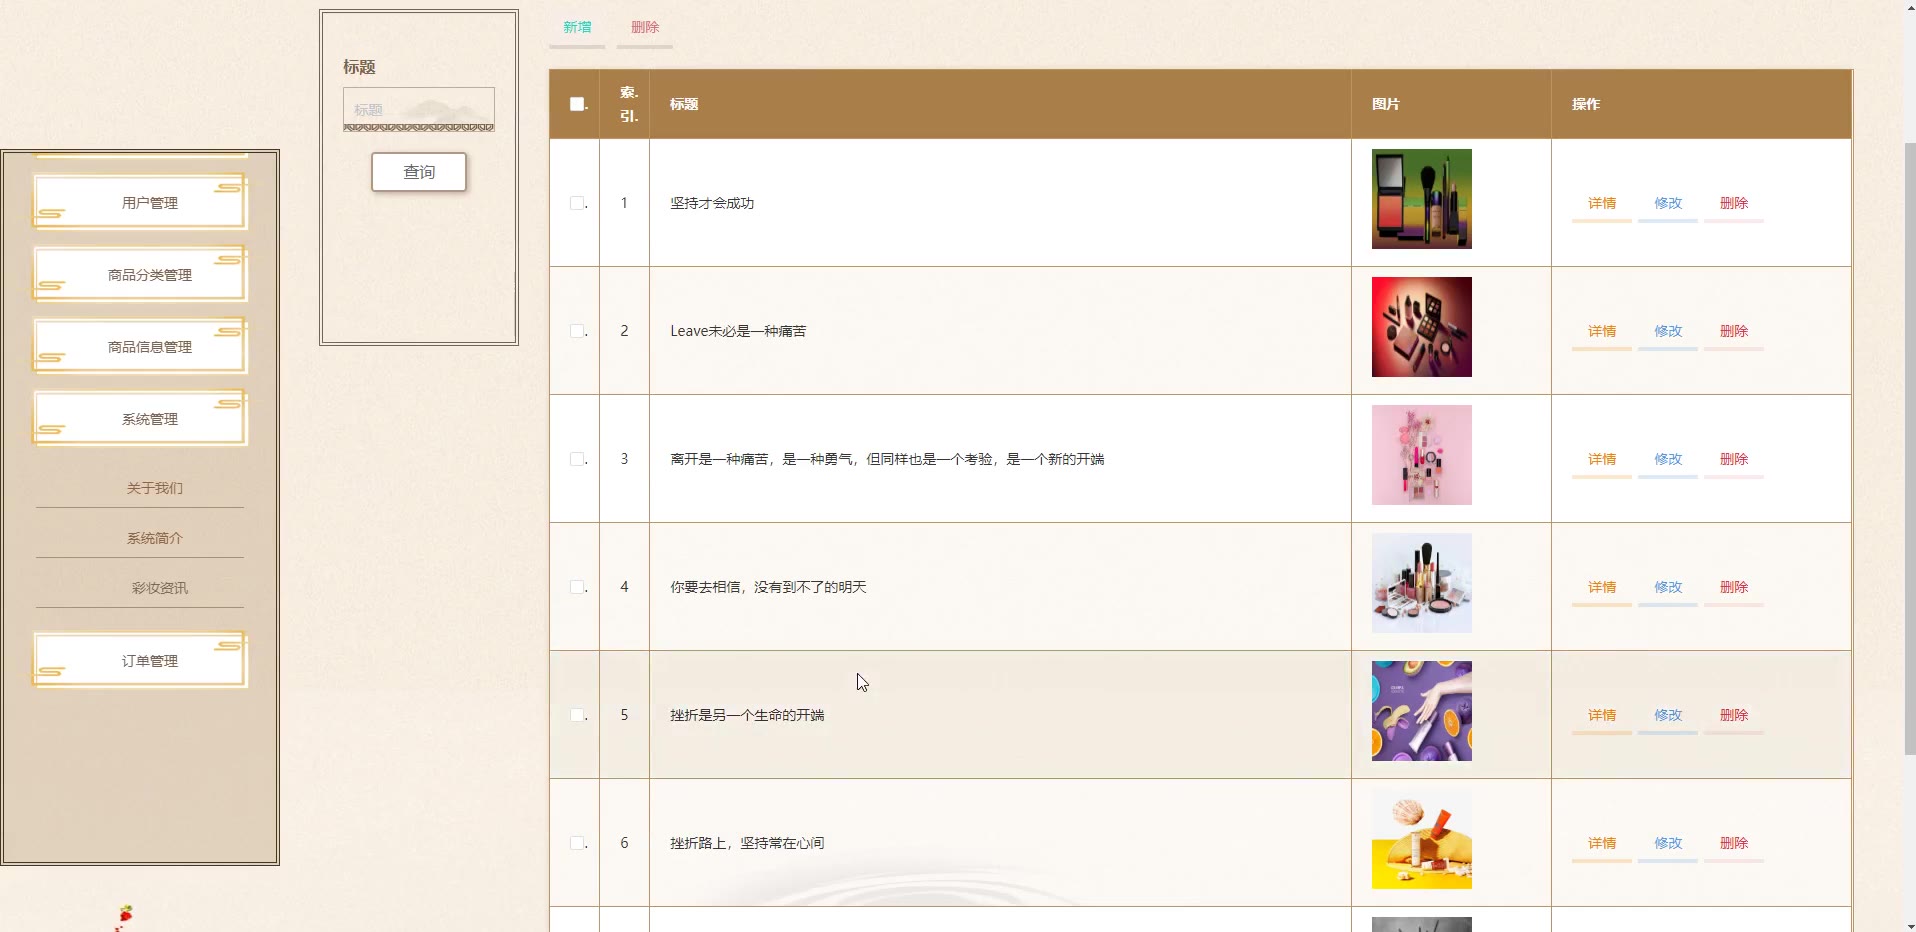Click 修改 for row 6 挫折路上
Image resolution: width=1916 pixels, height=932 pixels.
click(1668, 843)
